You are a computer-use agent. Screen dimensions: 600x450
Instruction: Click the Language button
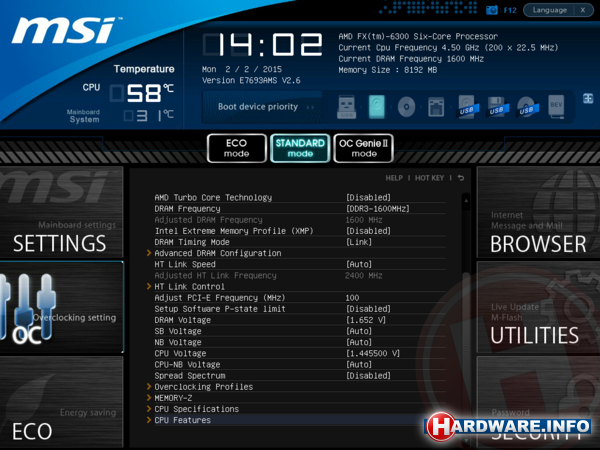tap(550, 10)
